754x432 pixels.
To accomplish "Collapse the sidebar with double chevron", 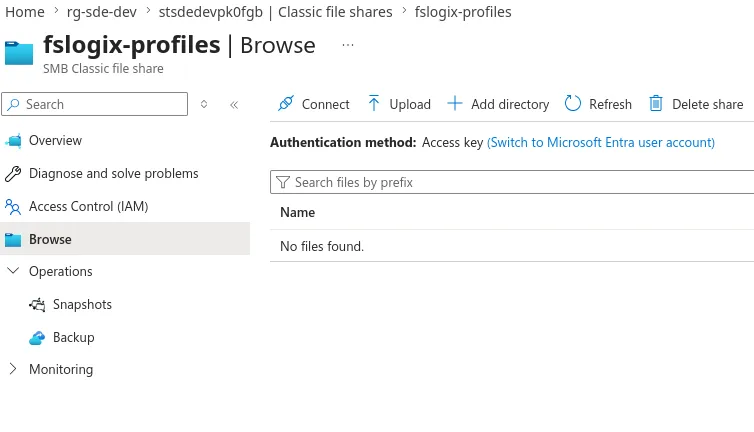I will (x=234, y=105).
